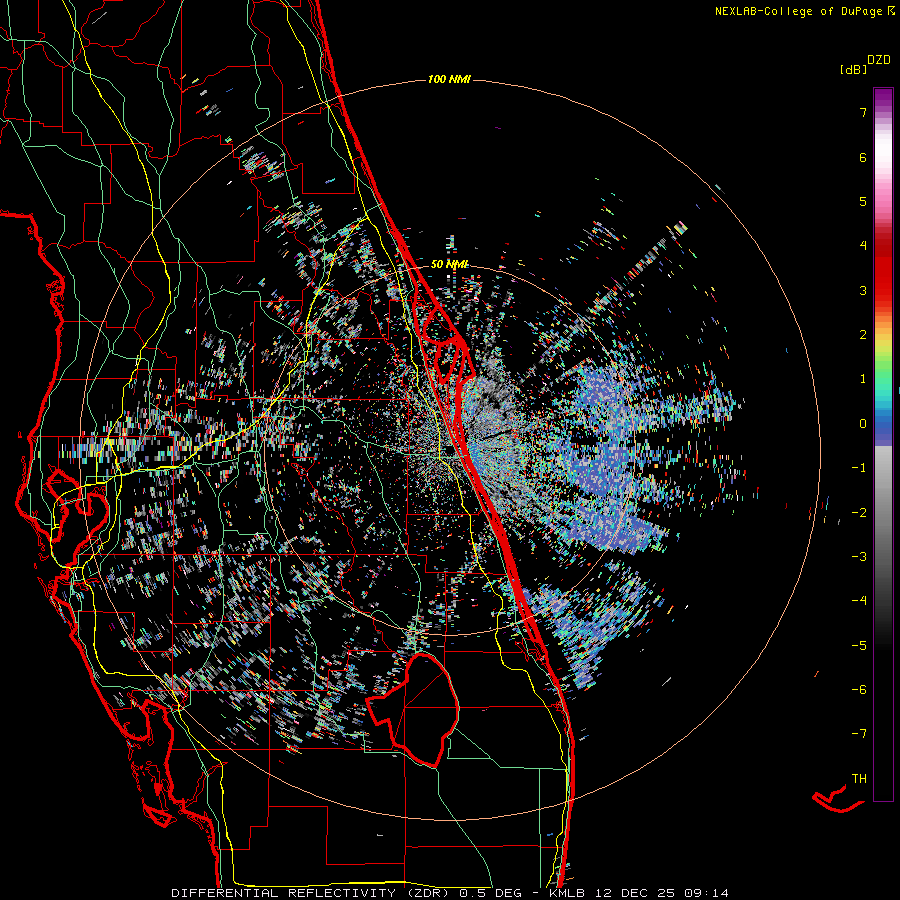This screenshot has height=900, width=900.
Task: Click the -3 value on color scale
Action: [x=859, y=556]
